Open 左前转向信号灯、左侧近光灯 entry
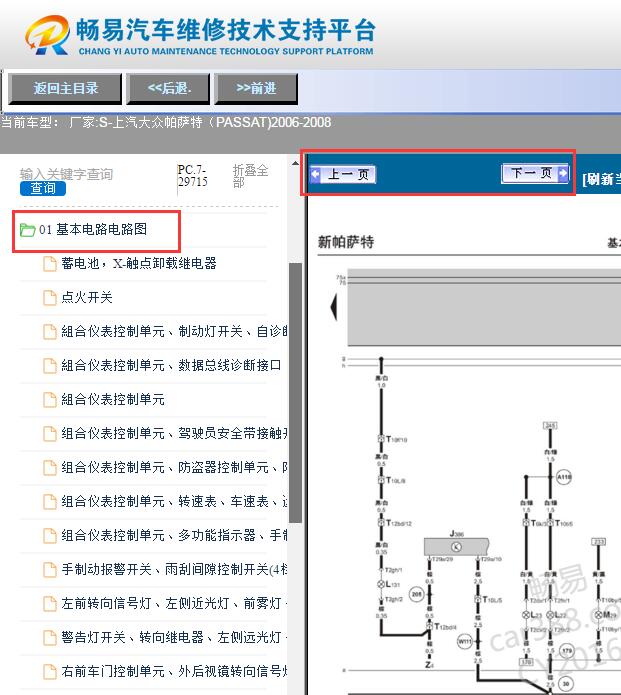621x695 pixels. (x=174, y=603)
